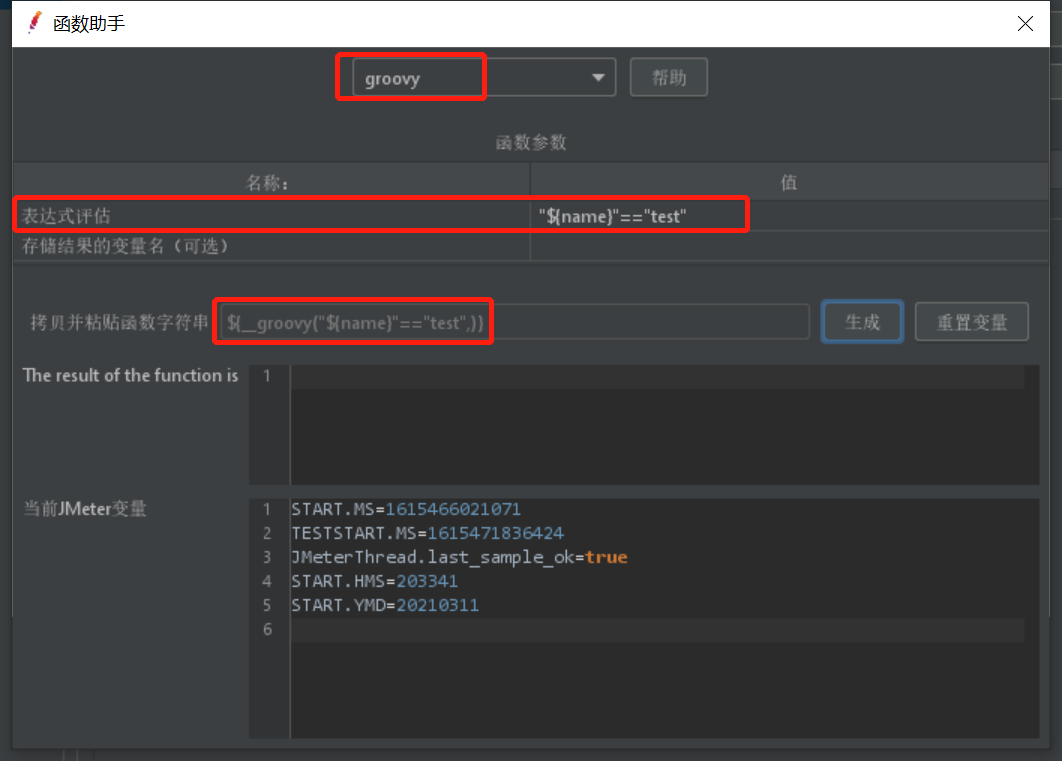Click the START.YMD=20210311 line
Viewport: 1062px width, 761px height.
tap(385, 605)
